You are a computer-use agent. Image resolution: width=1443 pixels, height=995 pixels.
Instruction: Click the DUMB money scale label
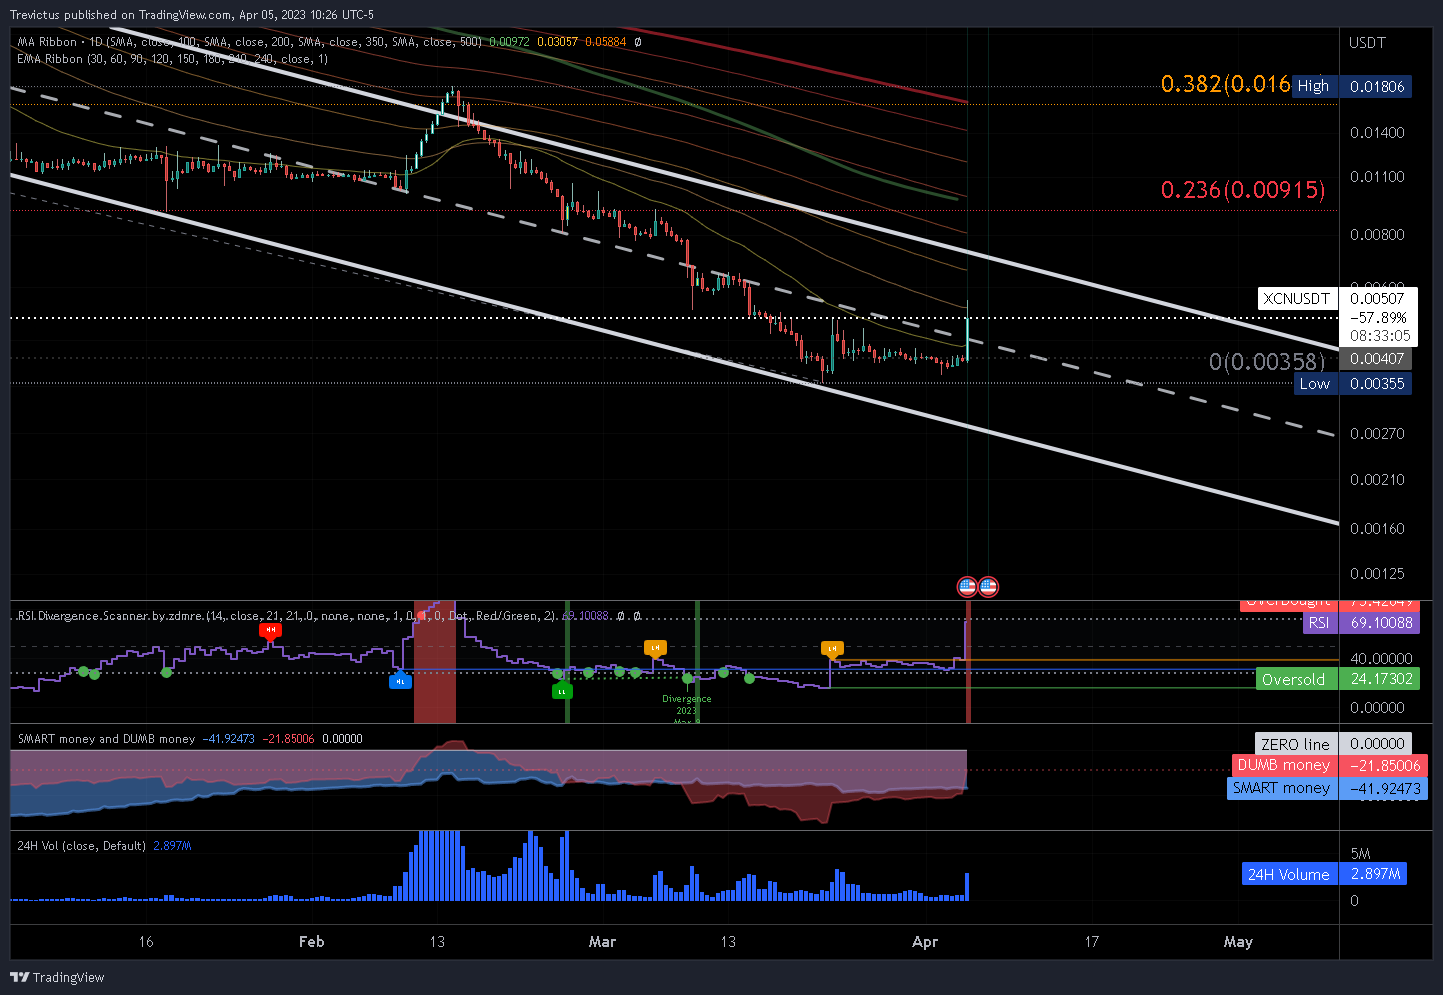click(1283, 765)
